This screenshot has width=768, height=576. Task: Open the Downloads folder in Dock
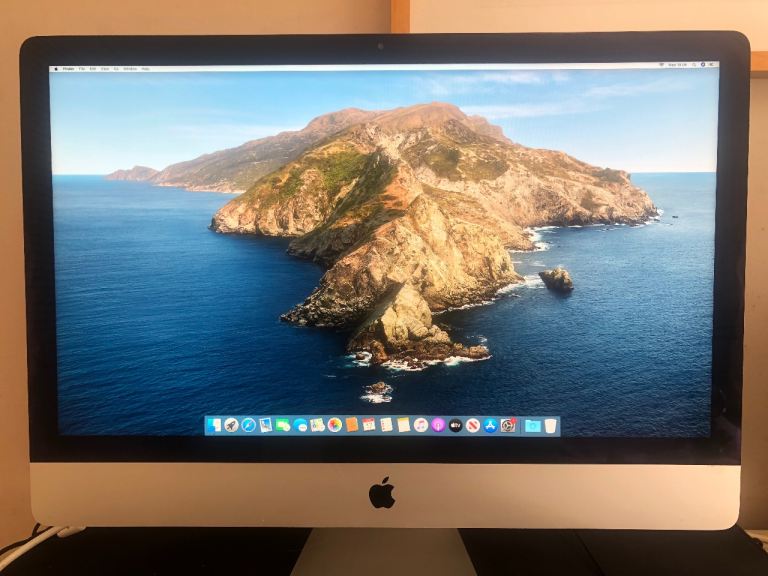[532, 426]
